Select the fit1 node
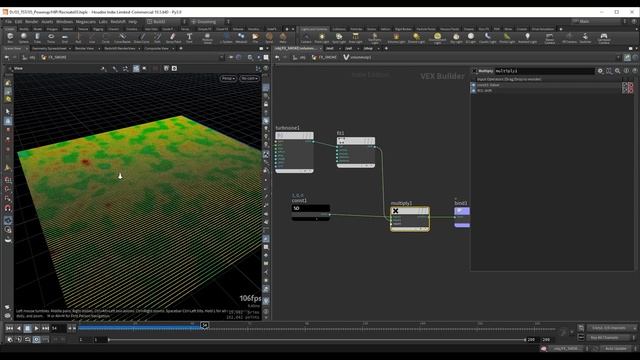Screen dimensions: 640x360 pos(356,152)
